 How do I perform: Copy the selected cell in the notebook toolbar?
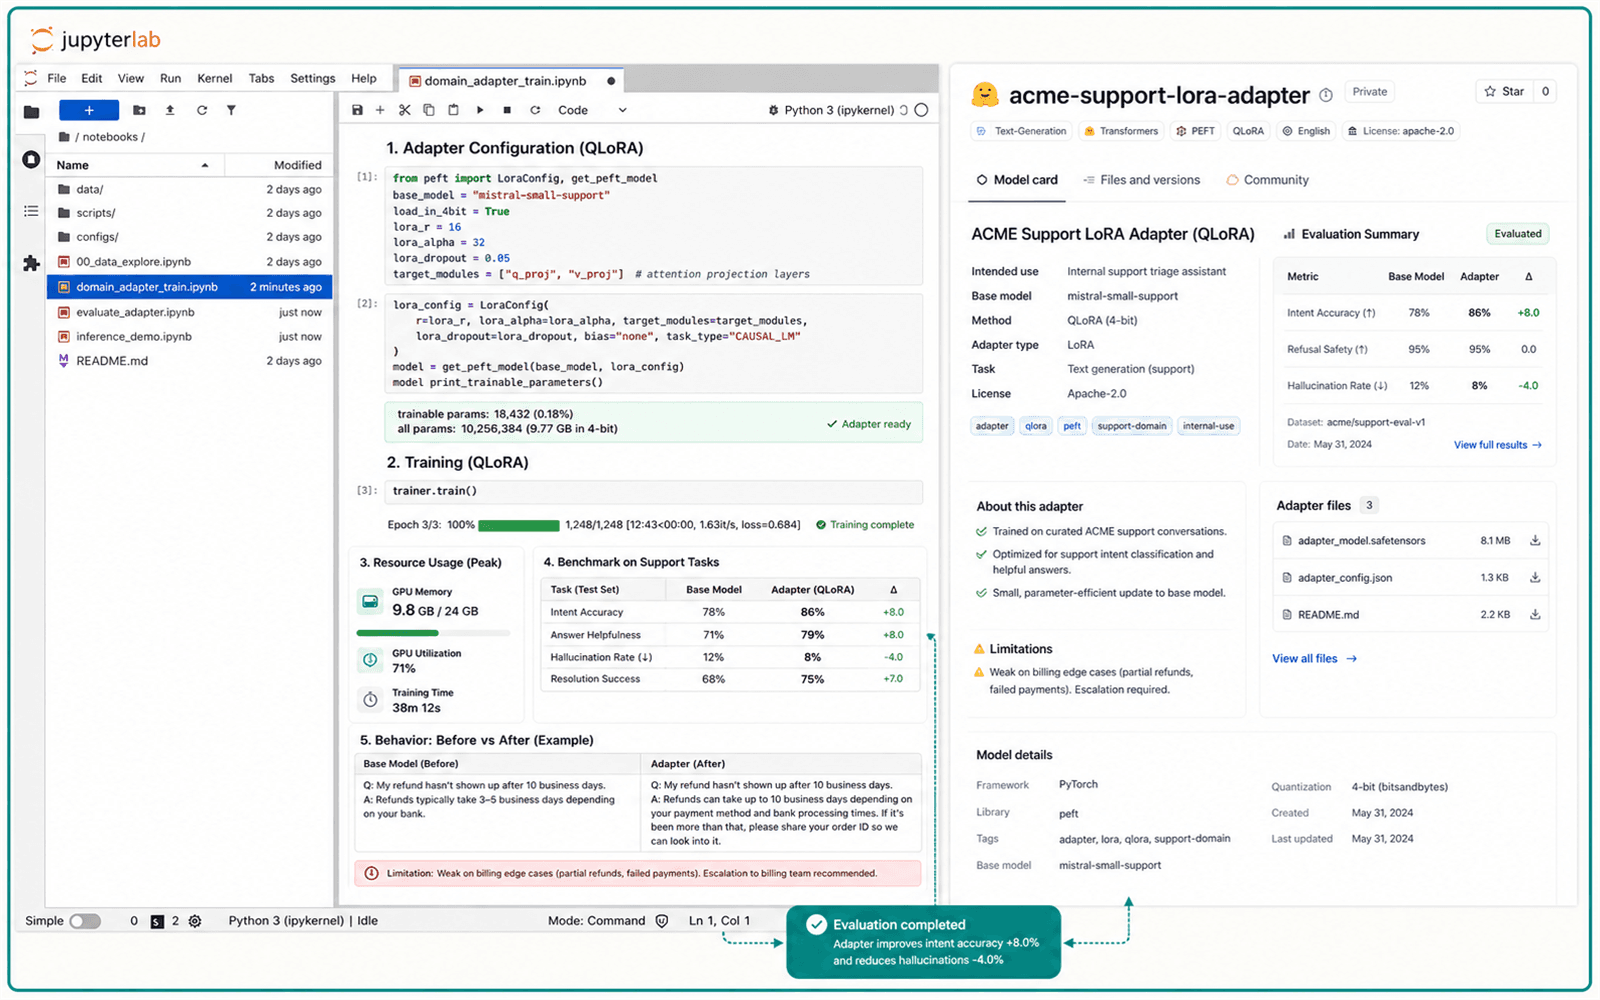click(429, 110)
